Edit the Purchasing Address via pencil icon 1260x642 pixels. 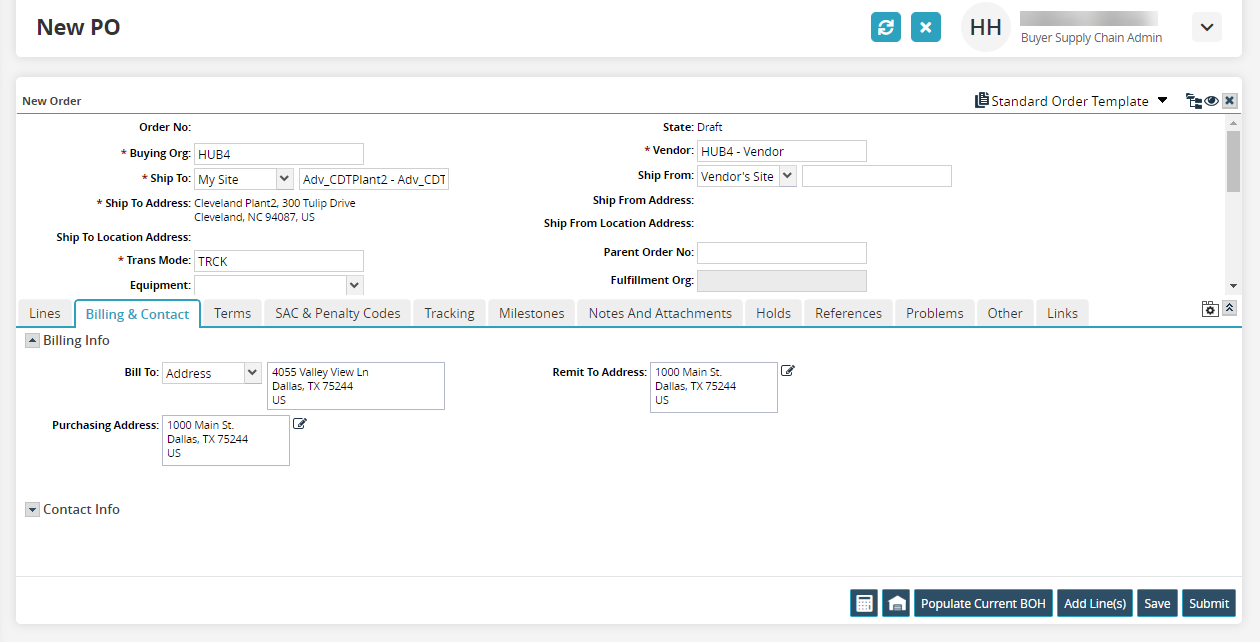click(300, 424)
